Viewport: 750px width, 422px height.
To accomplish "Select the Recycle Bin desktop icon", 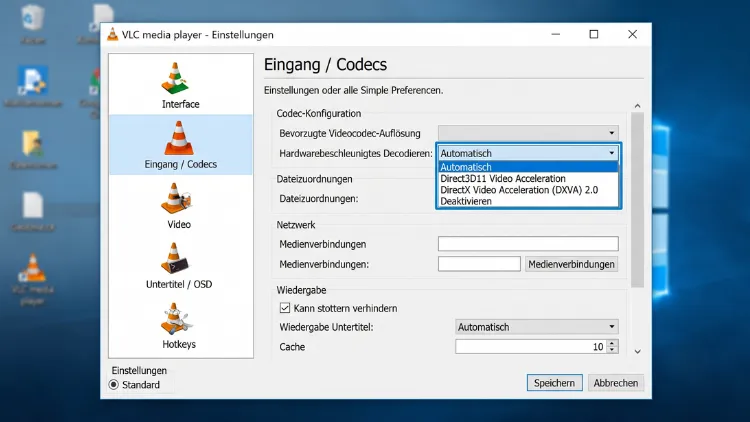I will click(x=33, y=23).
